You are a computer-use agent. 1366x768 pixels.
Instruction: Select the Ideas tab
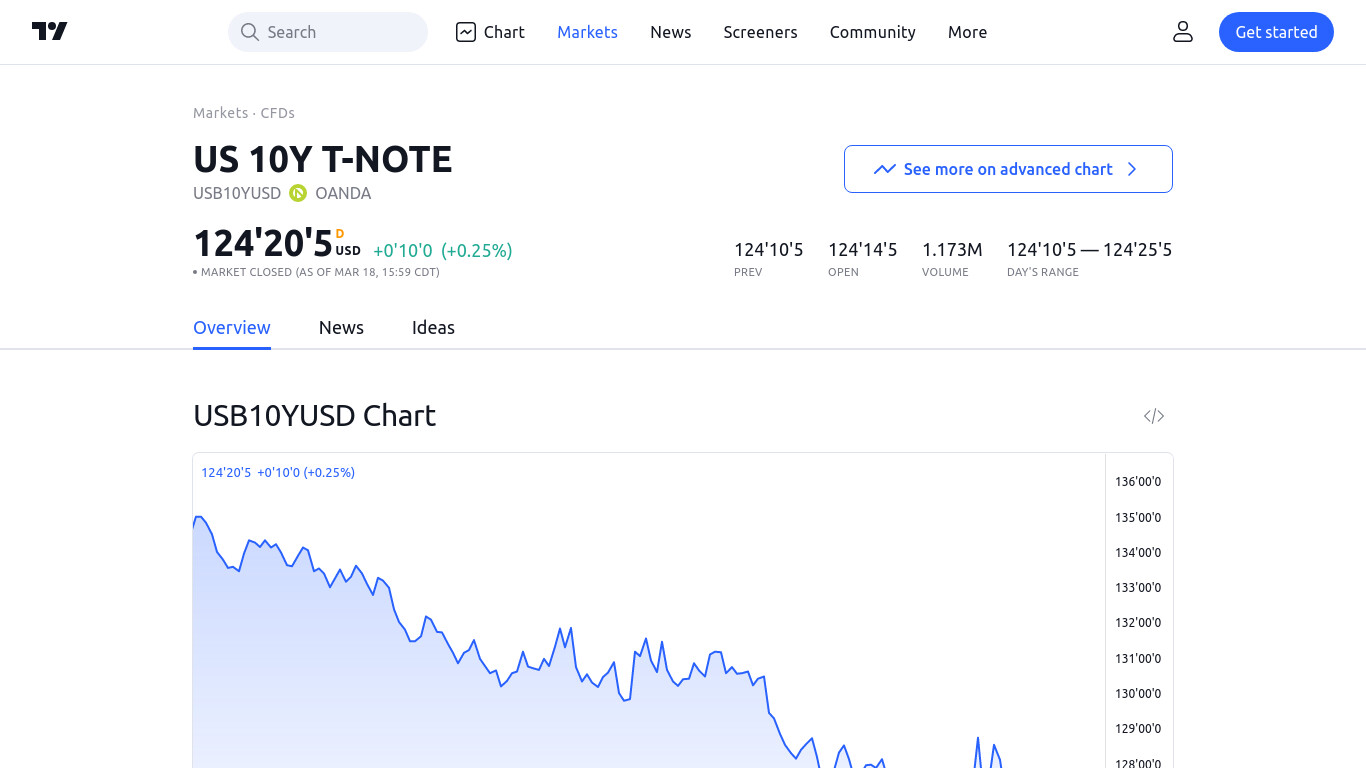point(433,328)
